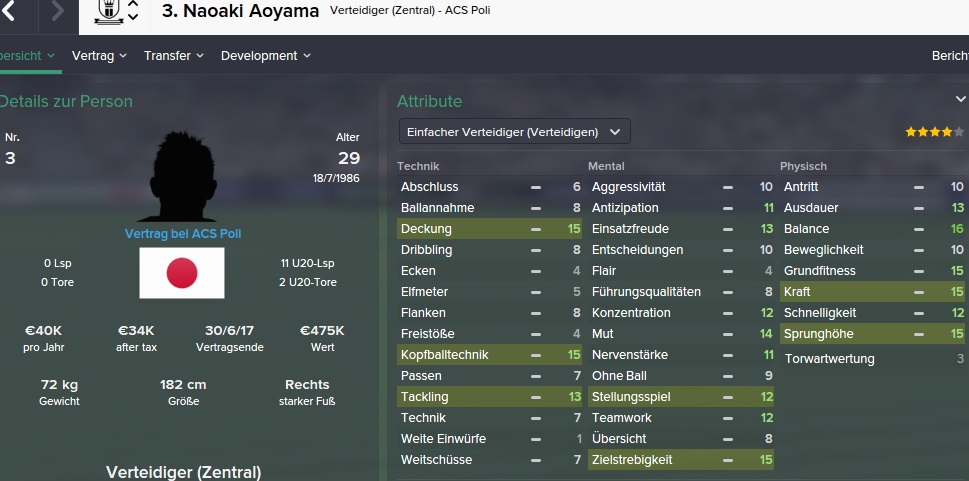Image resolution: width=969 pixels, height=481 pixels.
Task: Click the back navigation arrow
Action: click(x=10, y=12)
